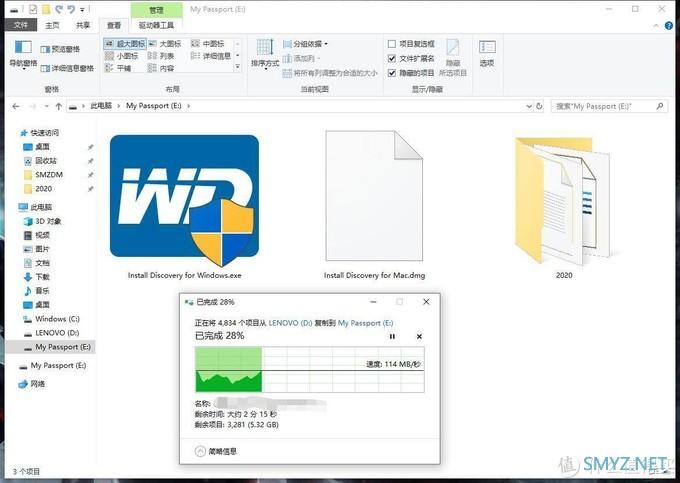The height and width of the screenshot is (483, 680).
Task: Open 音乐 in navigation pane
Action: 42,290
